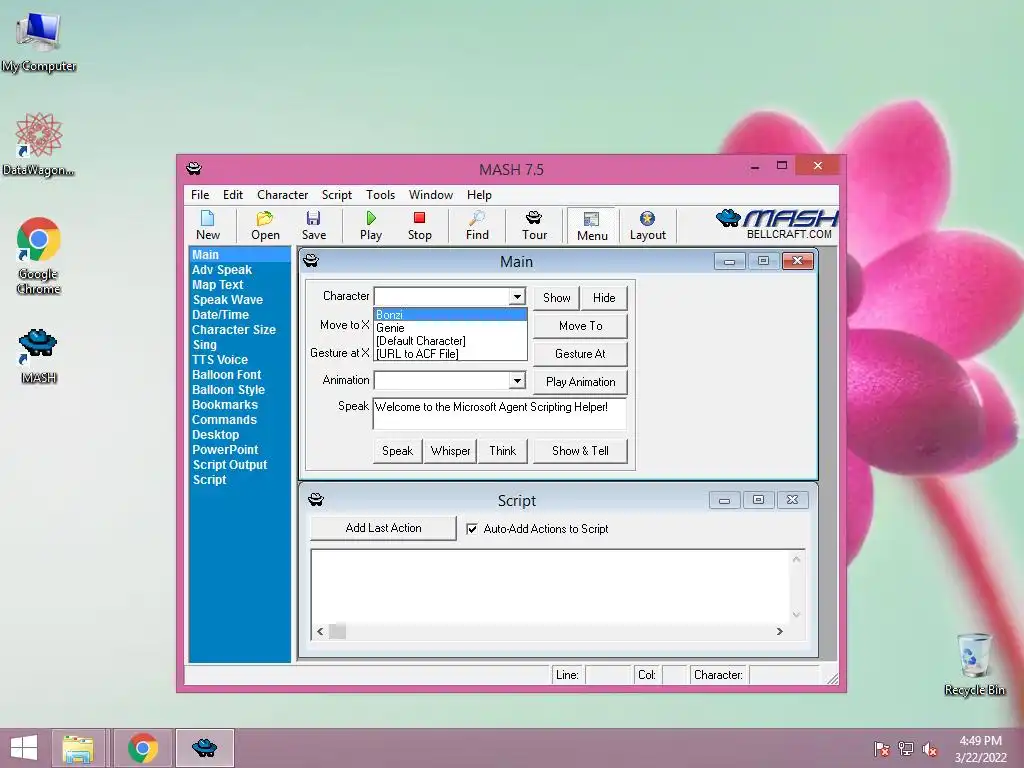Click the Layout toolbar icon

(x=647, y=225)
